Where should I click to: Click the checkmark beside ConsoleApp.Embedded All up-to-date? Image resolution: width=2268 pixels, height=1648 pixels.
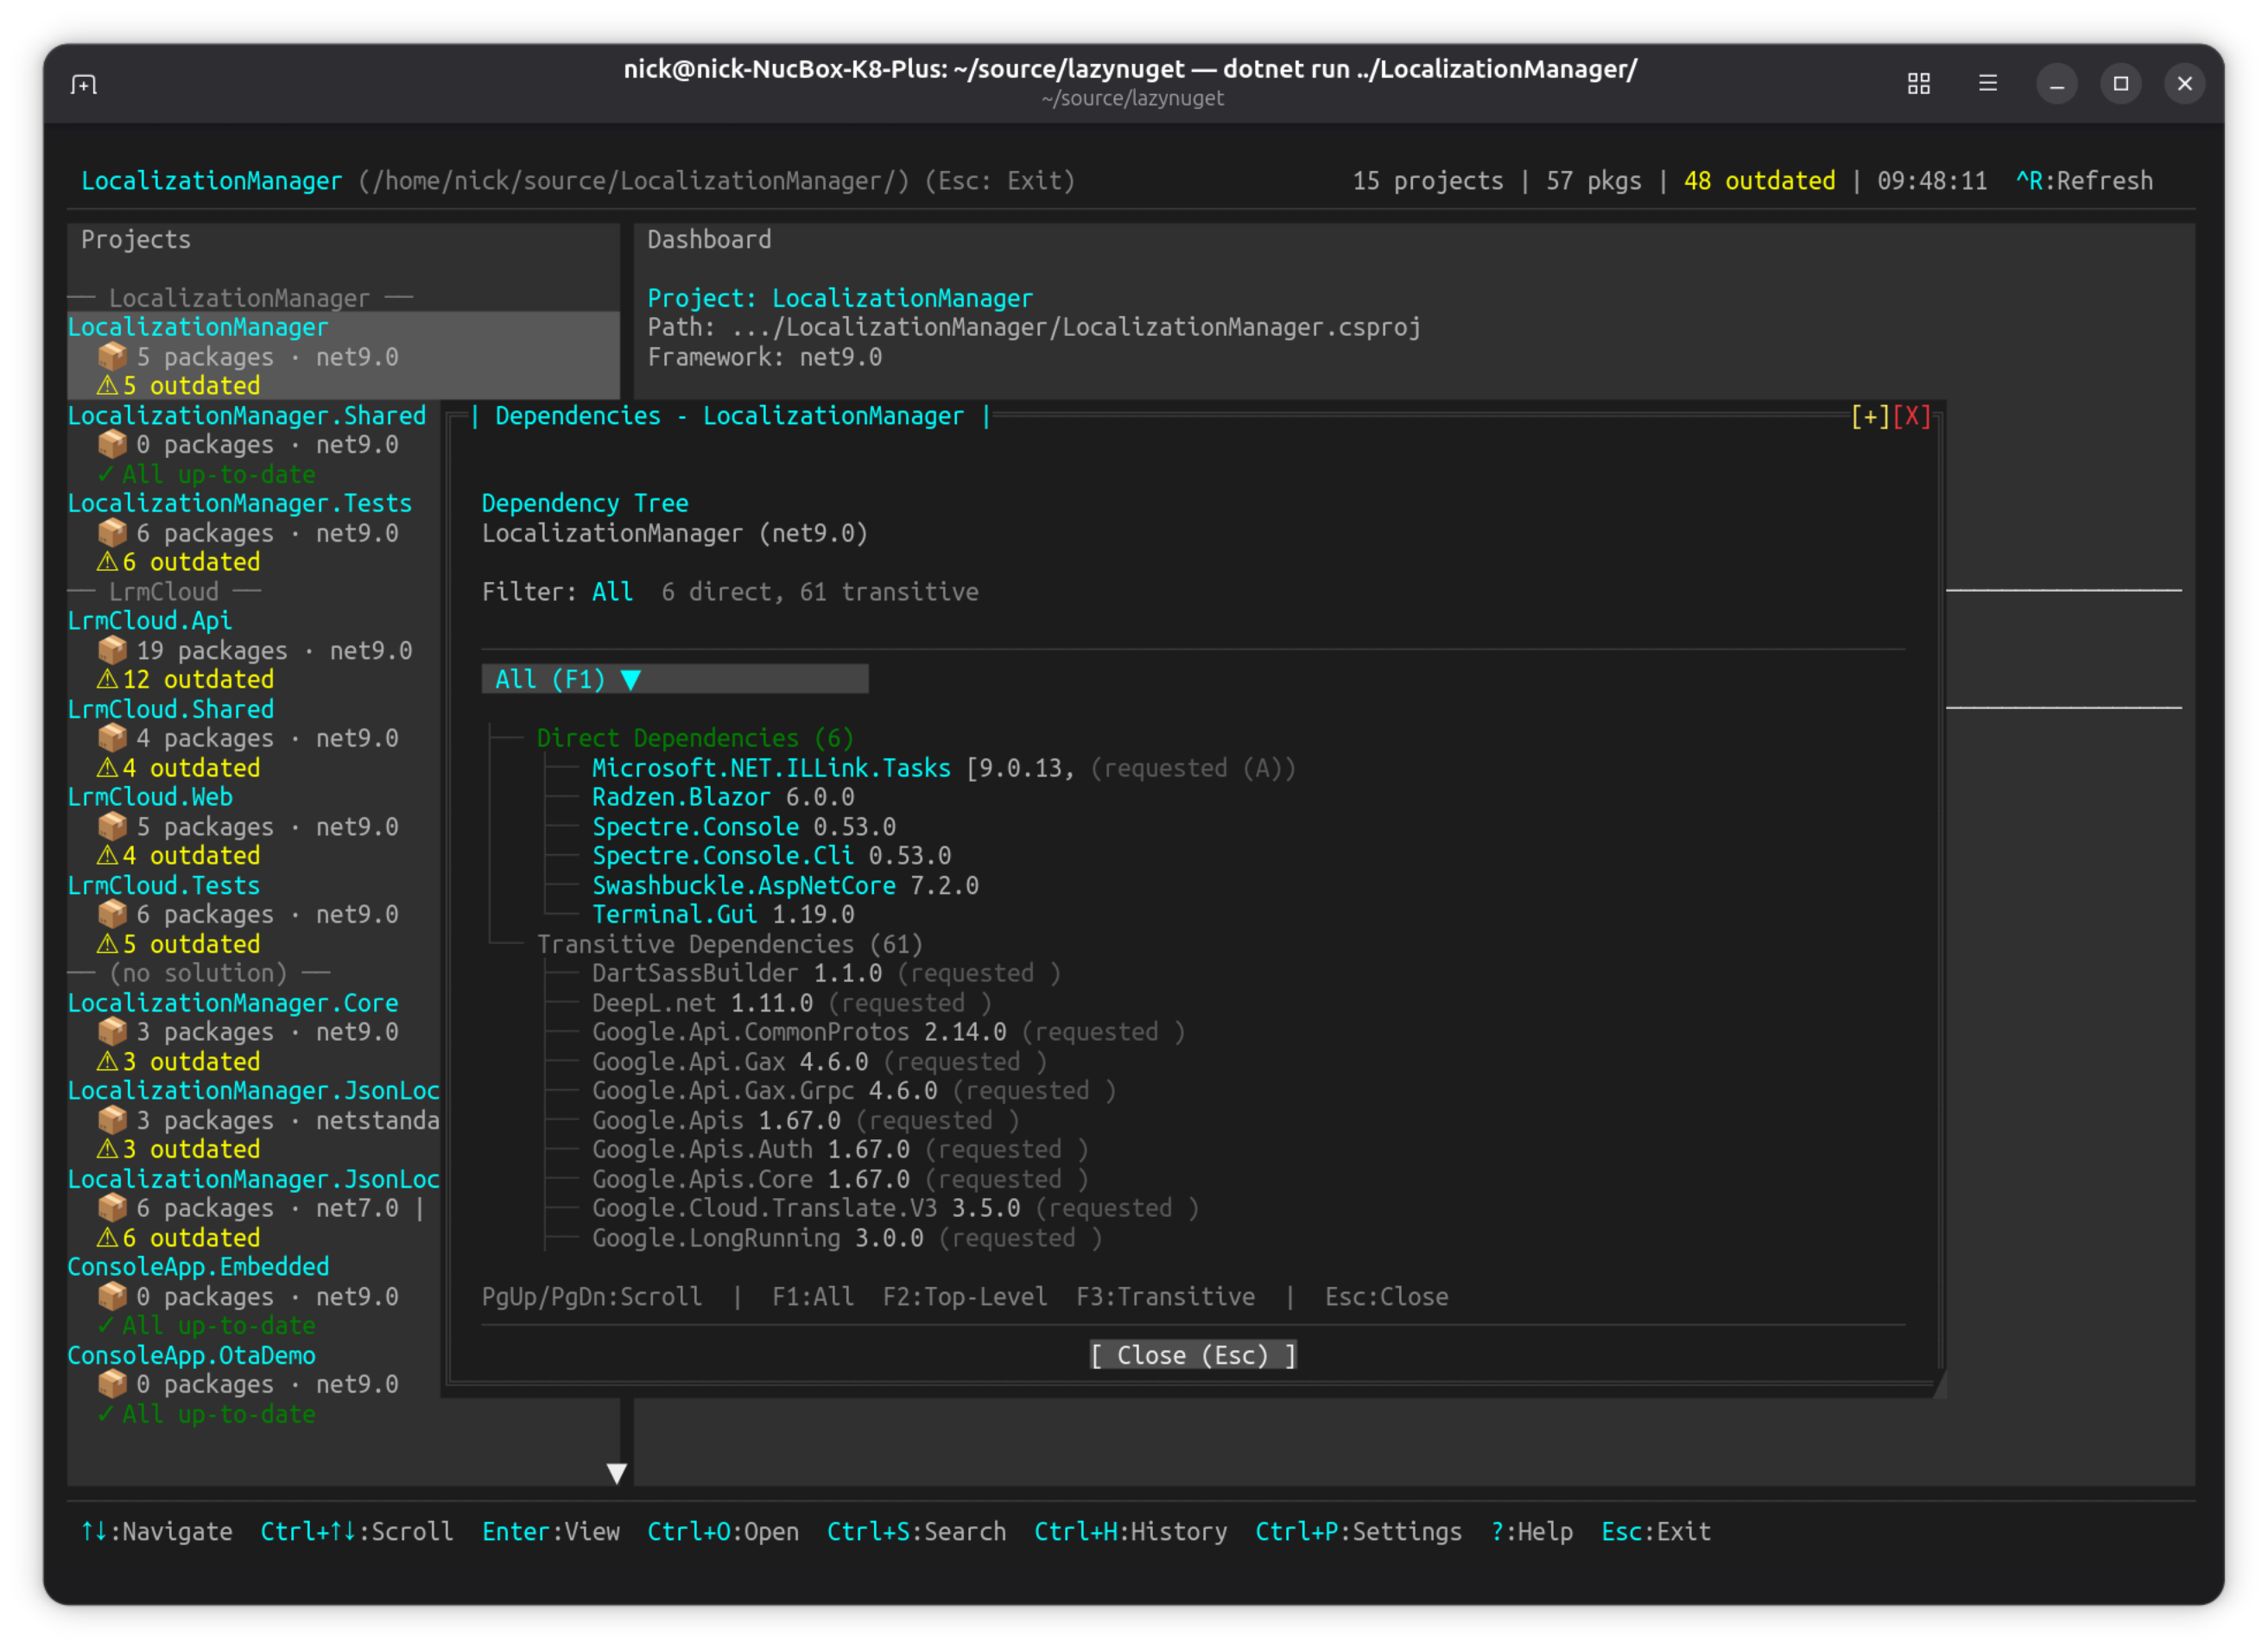pyautogui.click(x=105, y=1326)
